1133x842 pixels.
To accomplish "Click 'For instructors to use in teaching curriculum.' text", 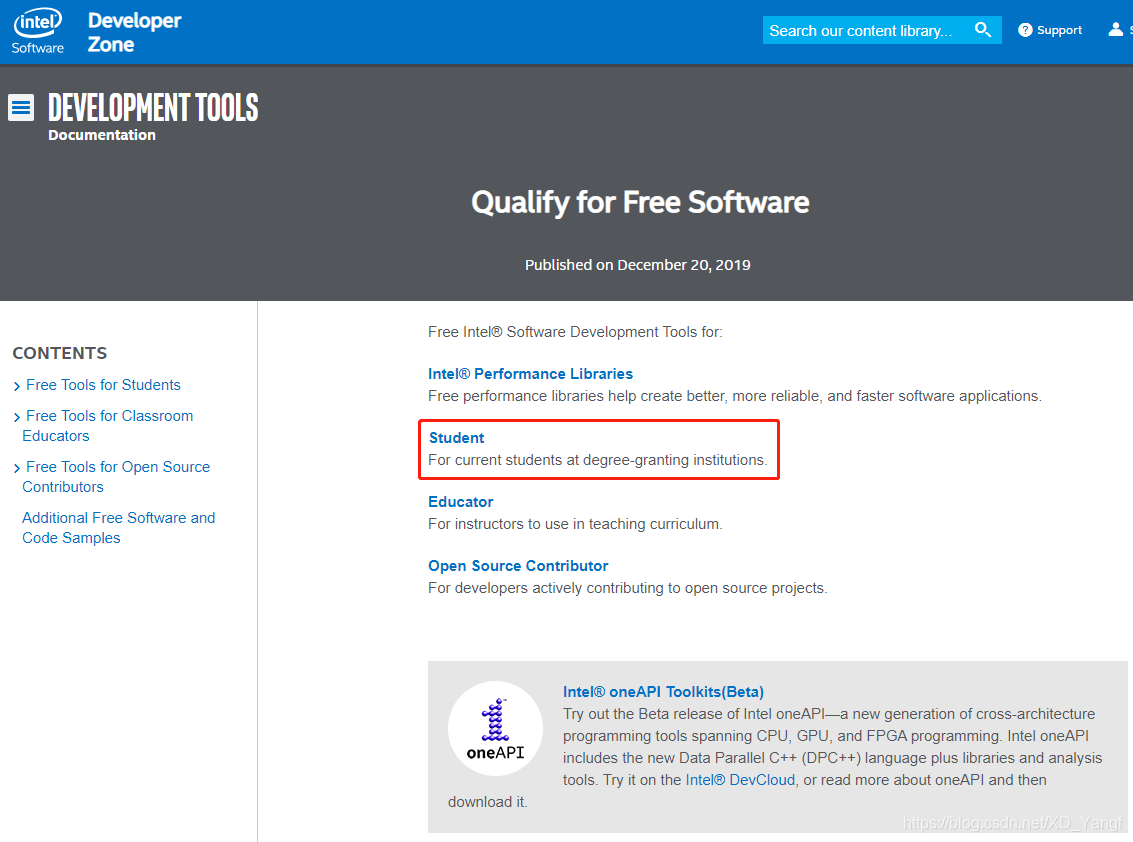I will tap(575, 524).
